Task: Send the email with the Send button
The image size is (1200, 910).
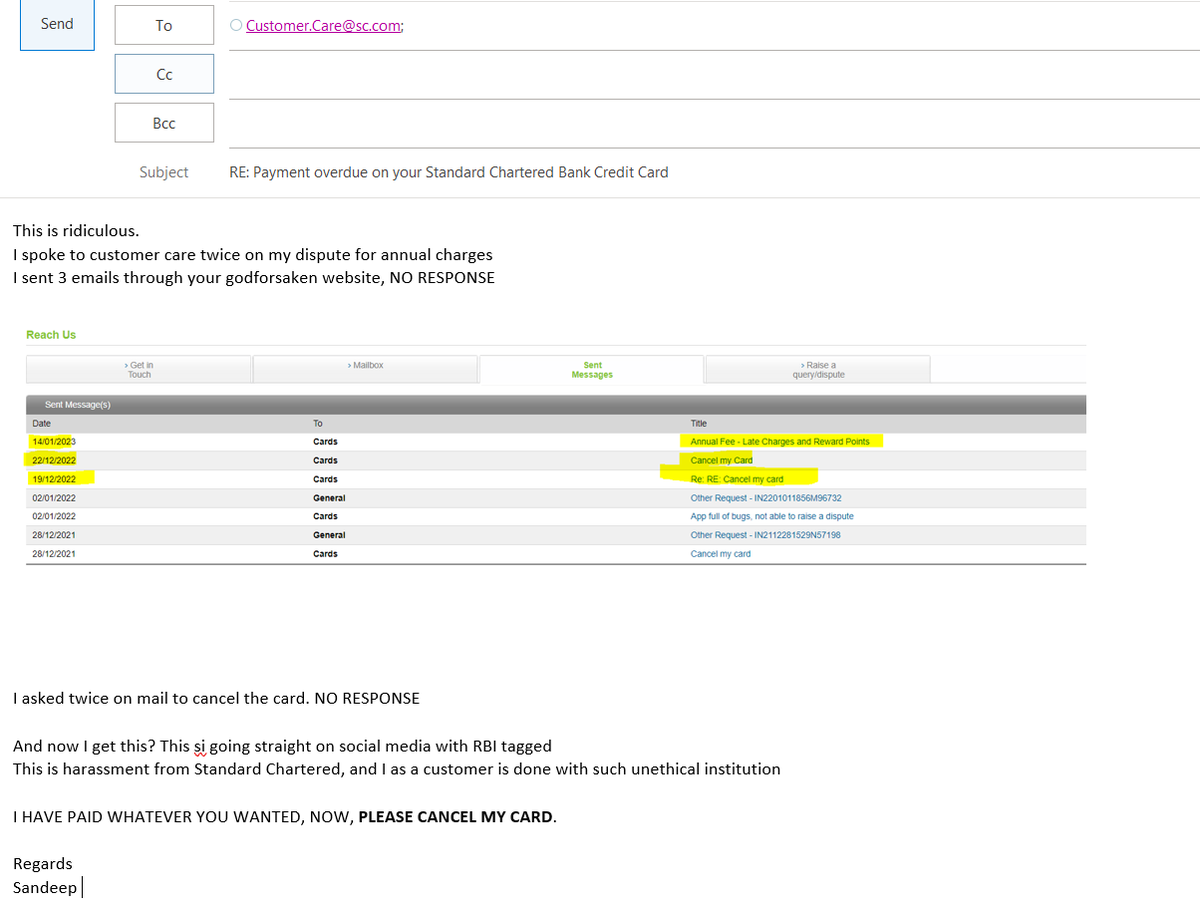Action: pyautogui.click(x=57, y=24)
